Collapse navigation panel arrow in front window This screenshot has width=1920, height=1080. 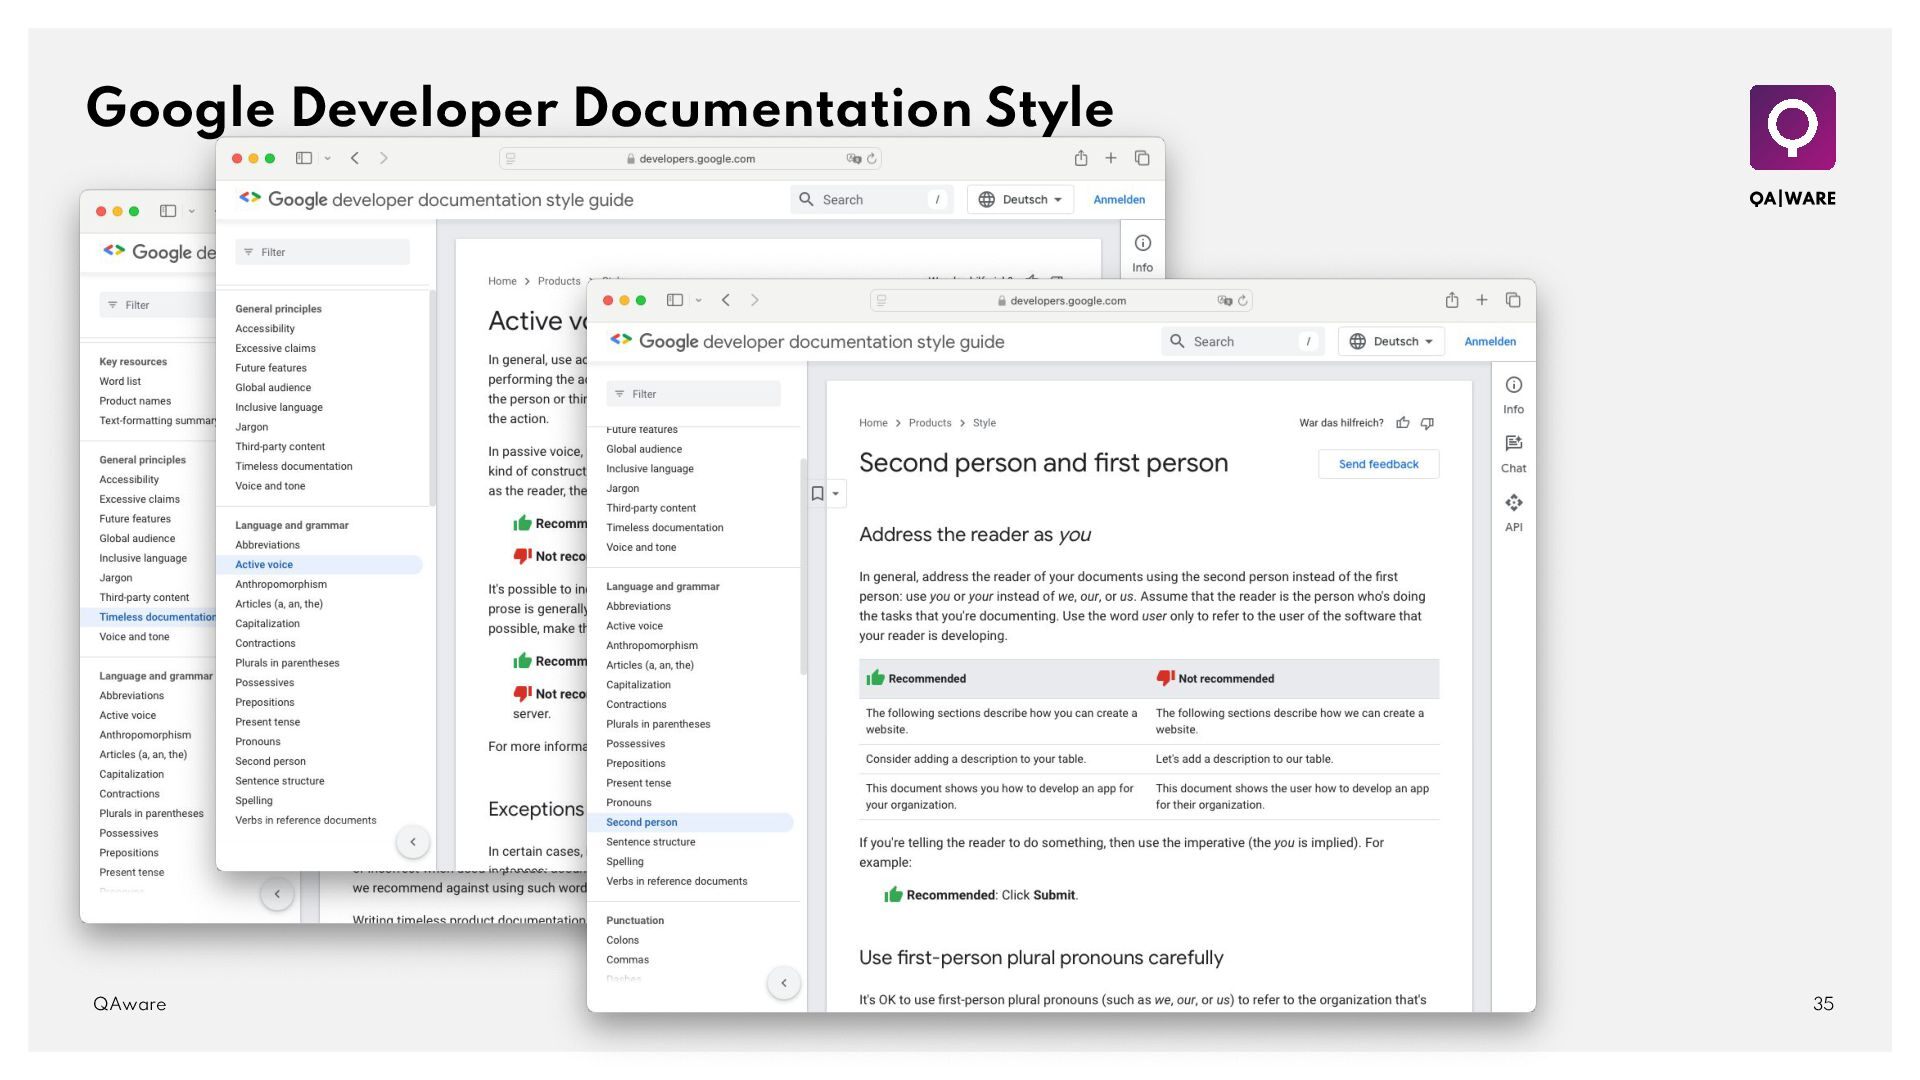[x=783, y=983]
